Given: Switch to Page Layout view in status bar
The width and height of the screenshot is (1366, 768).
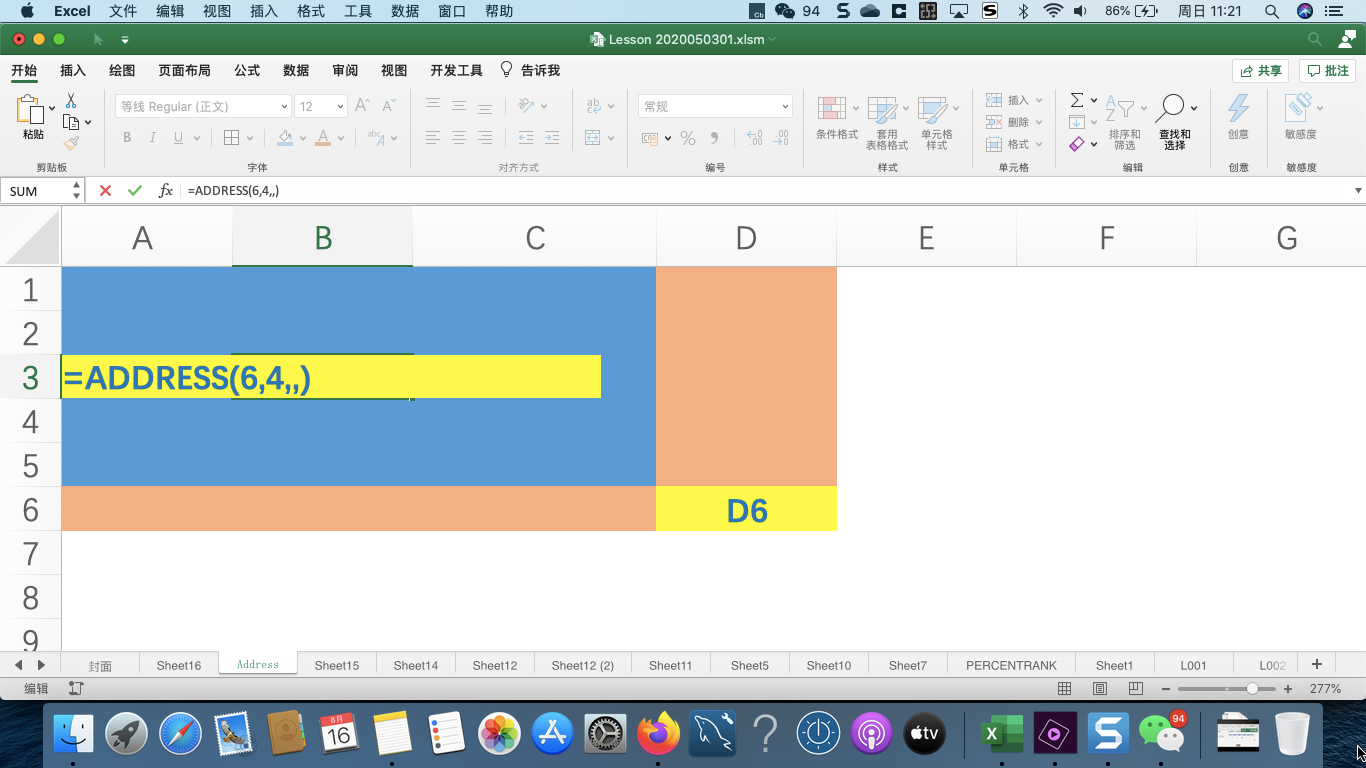Looking at the screenshot, I should [1100, 689].
